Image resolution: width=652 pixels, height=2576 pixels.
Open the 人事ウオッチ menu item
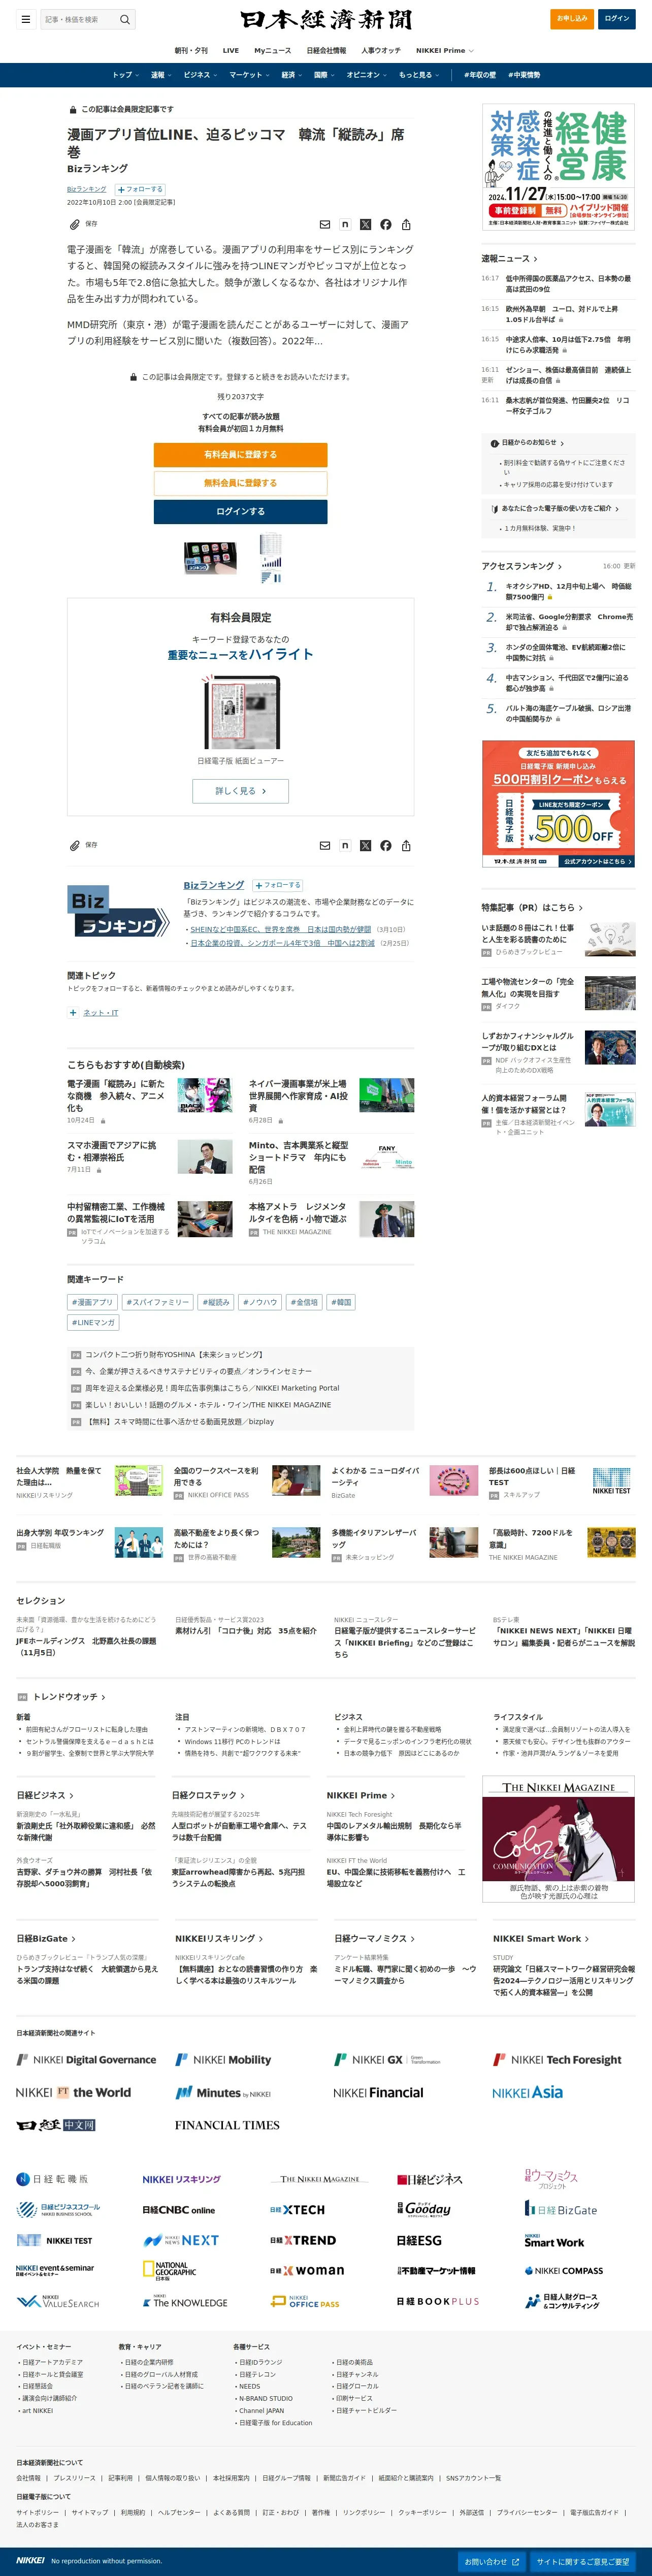[381, 50]
